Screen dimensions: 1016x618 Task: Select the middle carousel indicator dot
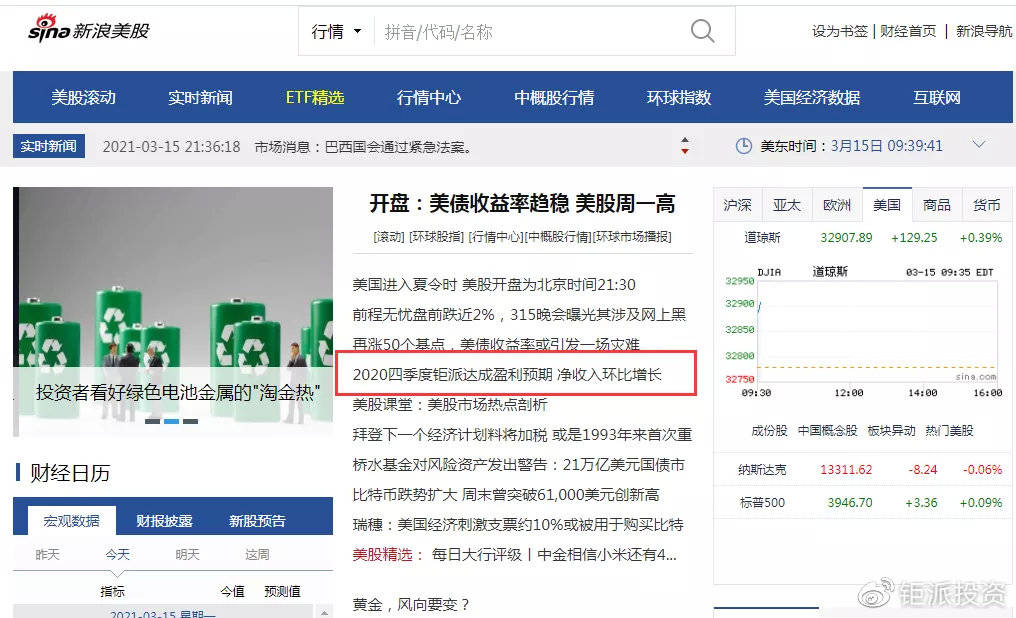tap(171, 421)
